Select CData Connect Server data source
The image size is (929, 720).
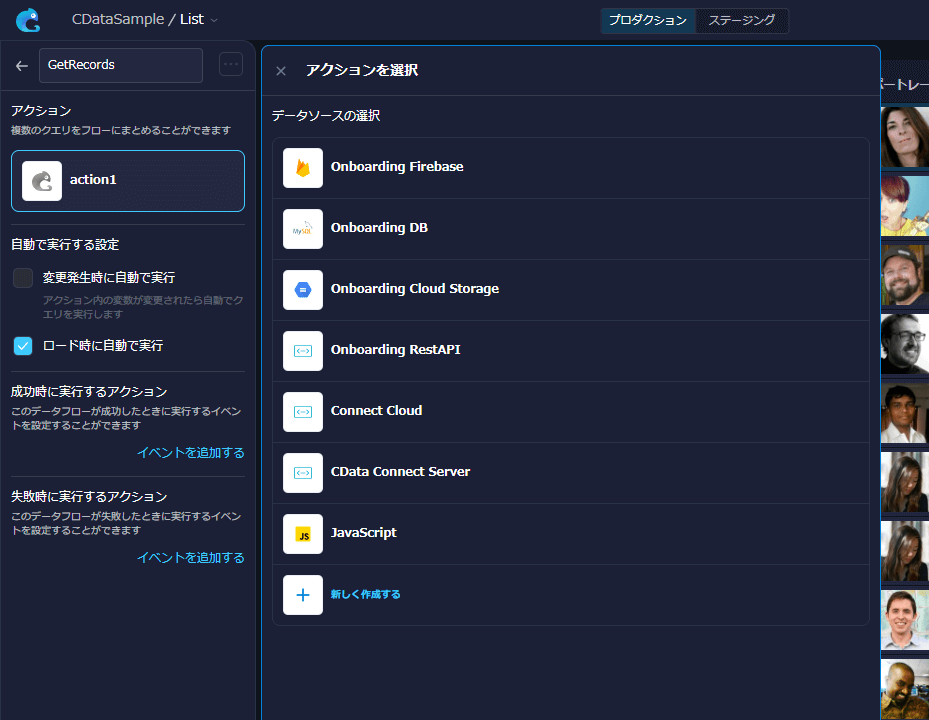click(x=571, y=473)
